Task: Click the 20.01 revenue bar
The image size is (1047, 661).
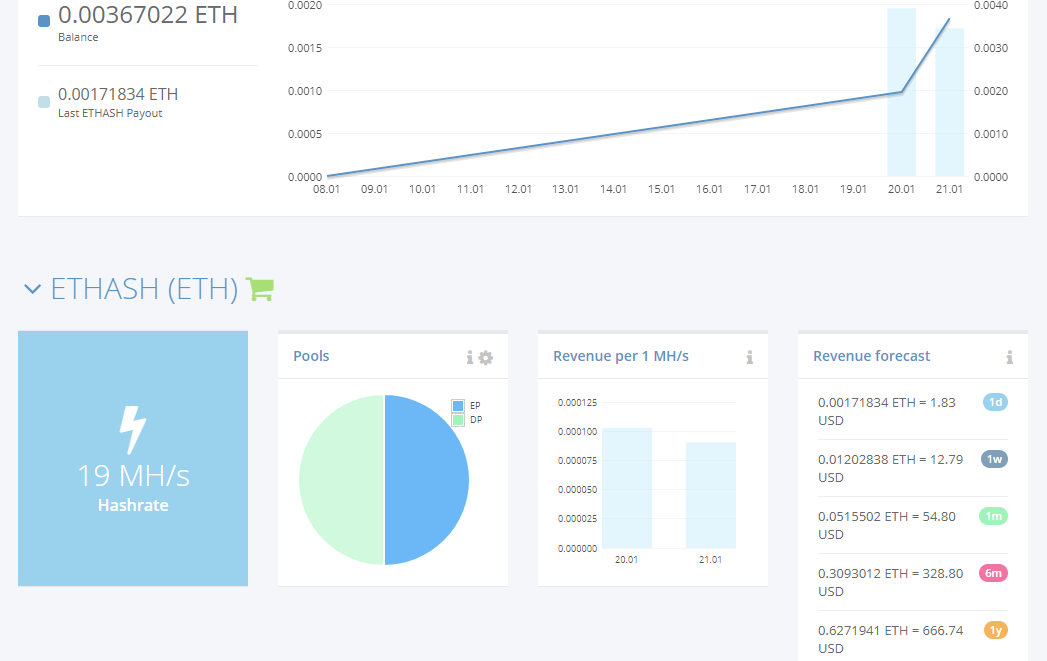Action: pos(626,488)
